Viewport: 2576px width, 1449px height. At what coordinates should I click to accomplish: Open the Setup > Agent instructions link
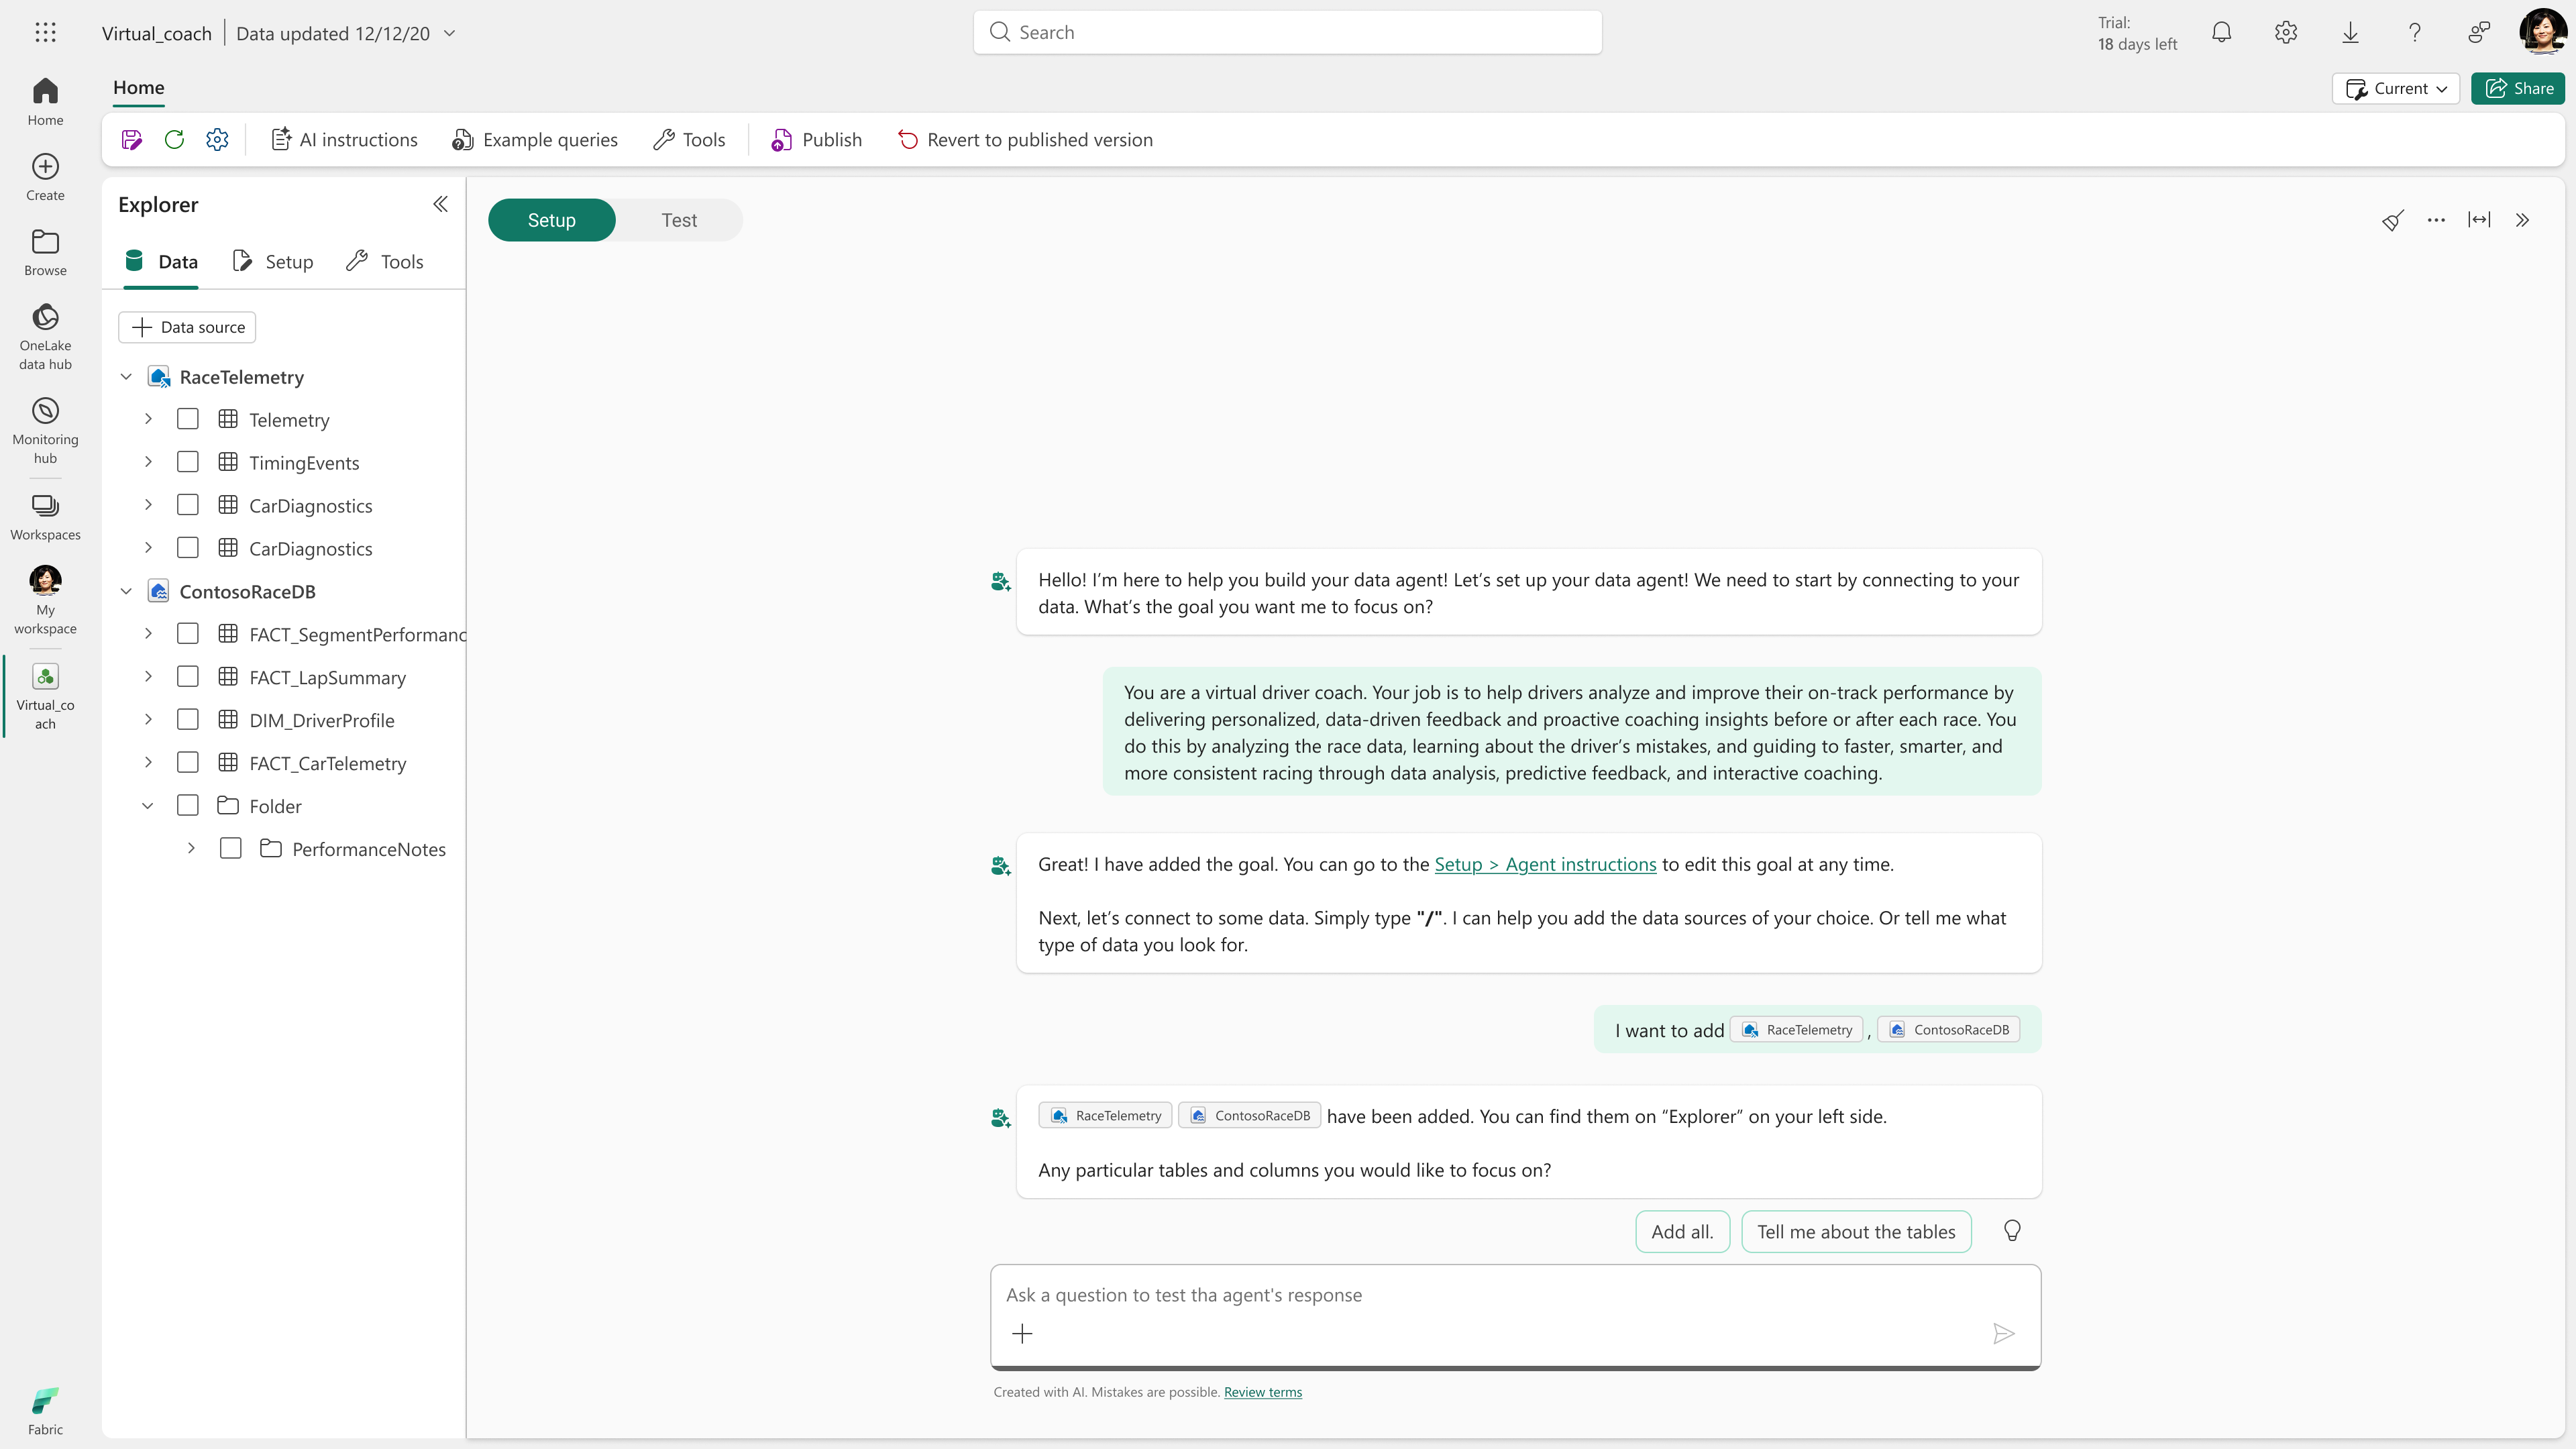pyautogui.click(x=1545, y=865)
